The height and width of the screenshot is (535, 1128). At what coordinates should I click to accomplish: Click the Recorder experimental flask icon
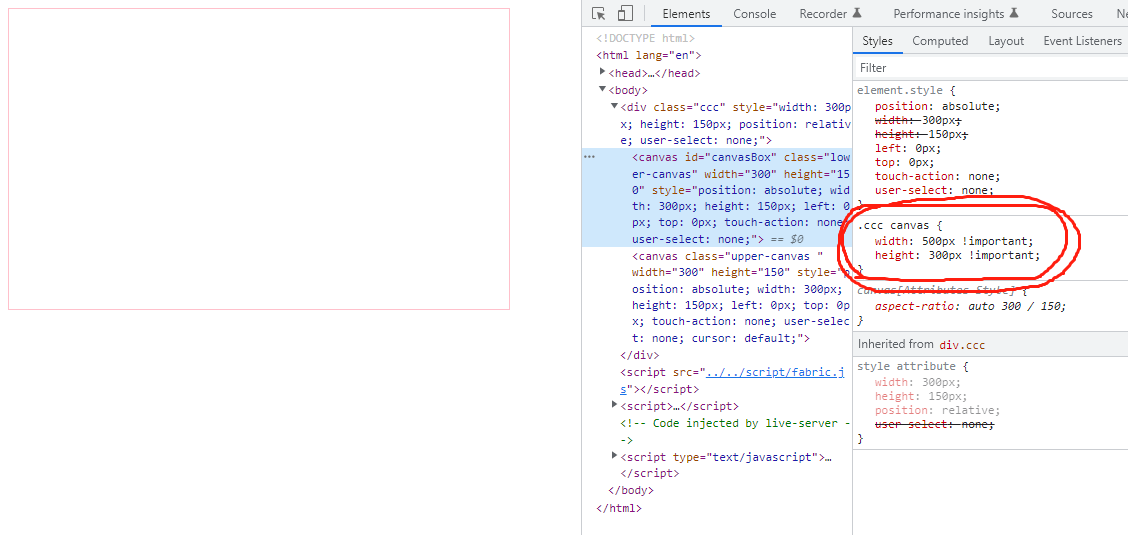857,14
